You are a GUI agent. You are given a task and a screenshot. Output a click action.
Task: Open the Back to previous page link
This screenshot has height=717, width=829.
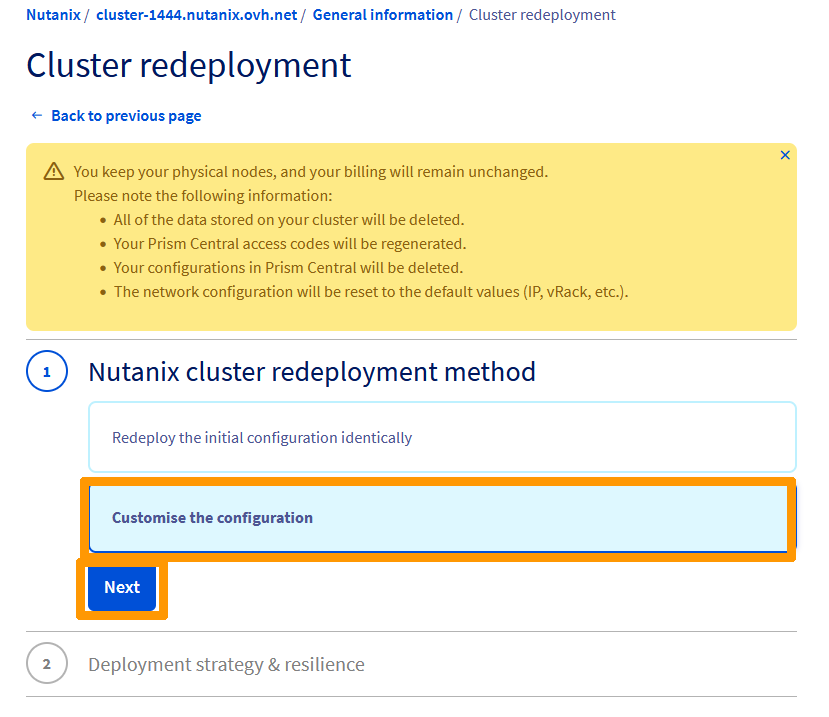(125, 115)
